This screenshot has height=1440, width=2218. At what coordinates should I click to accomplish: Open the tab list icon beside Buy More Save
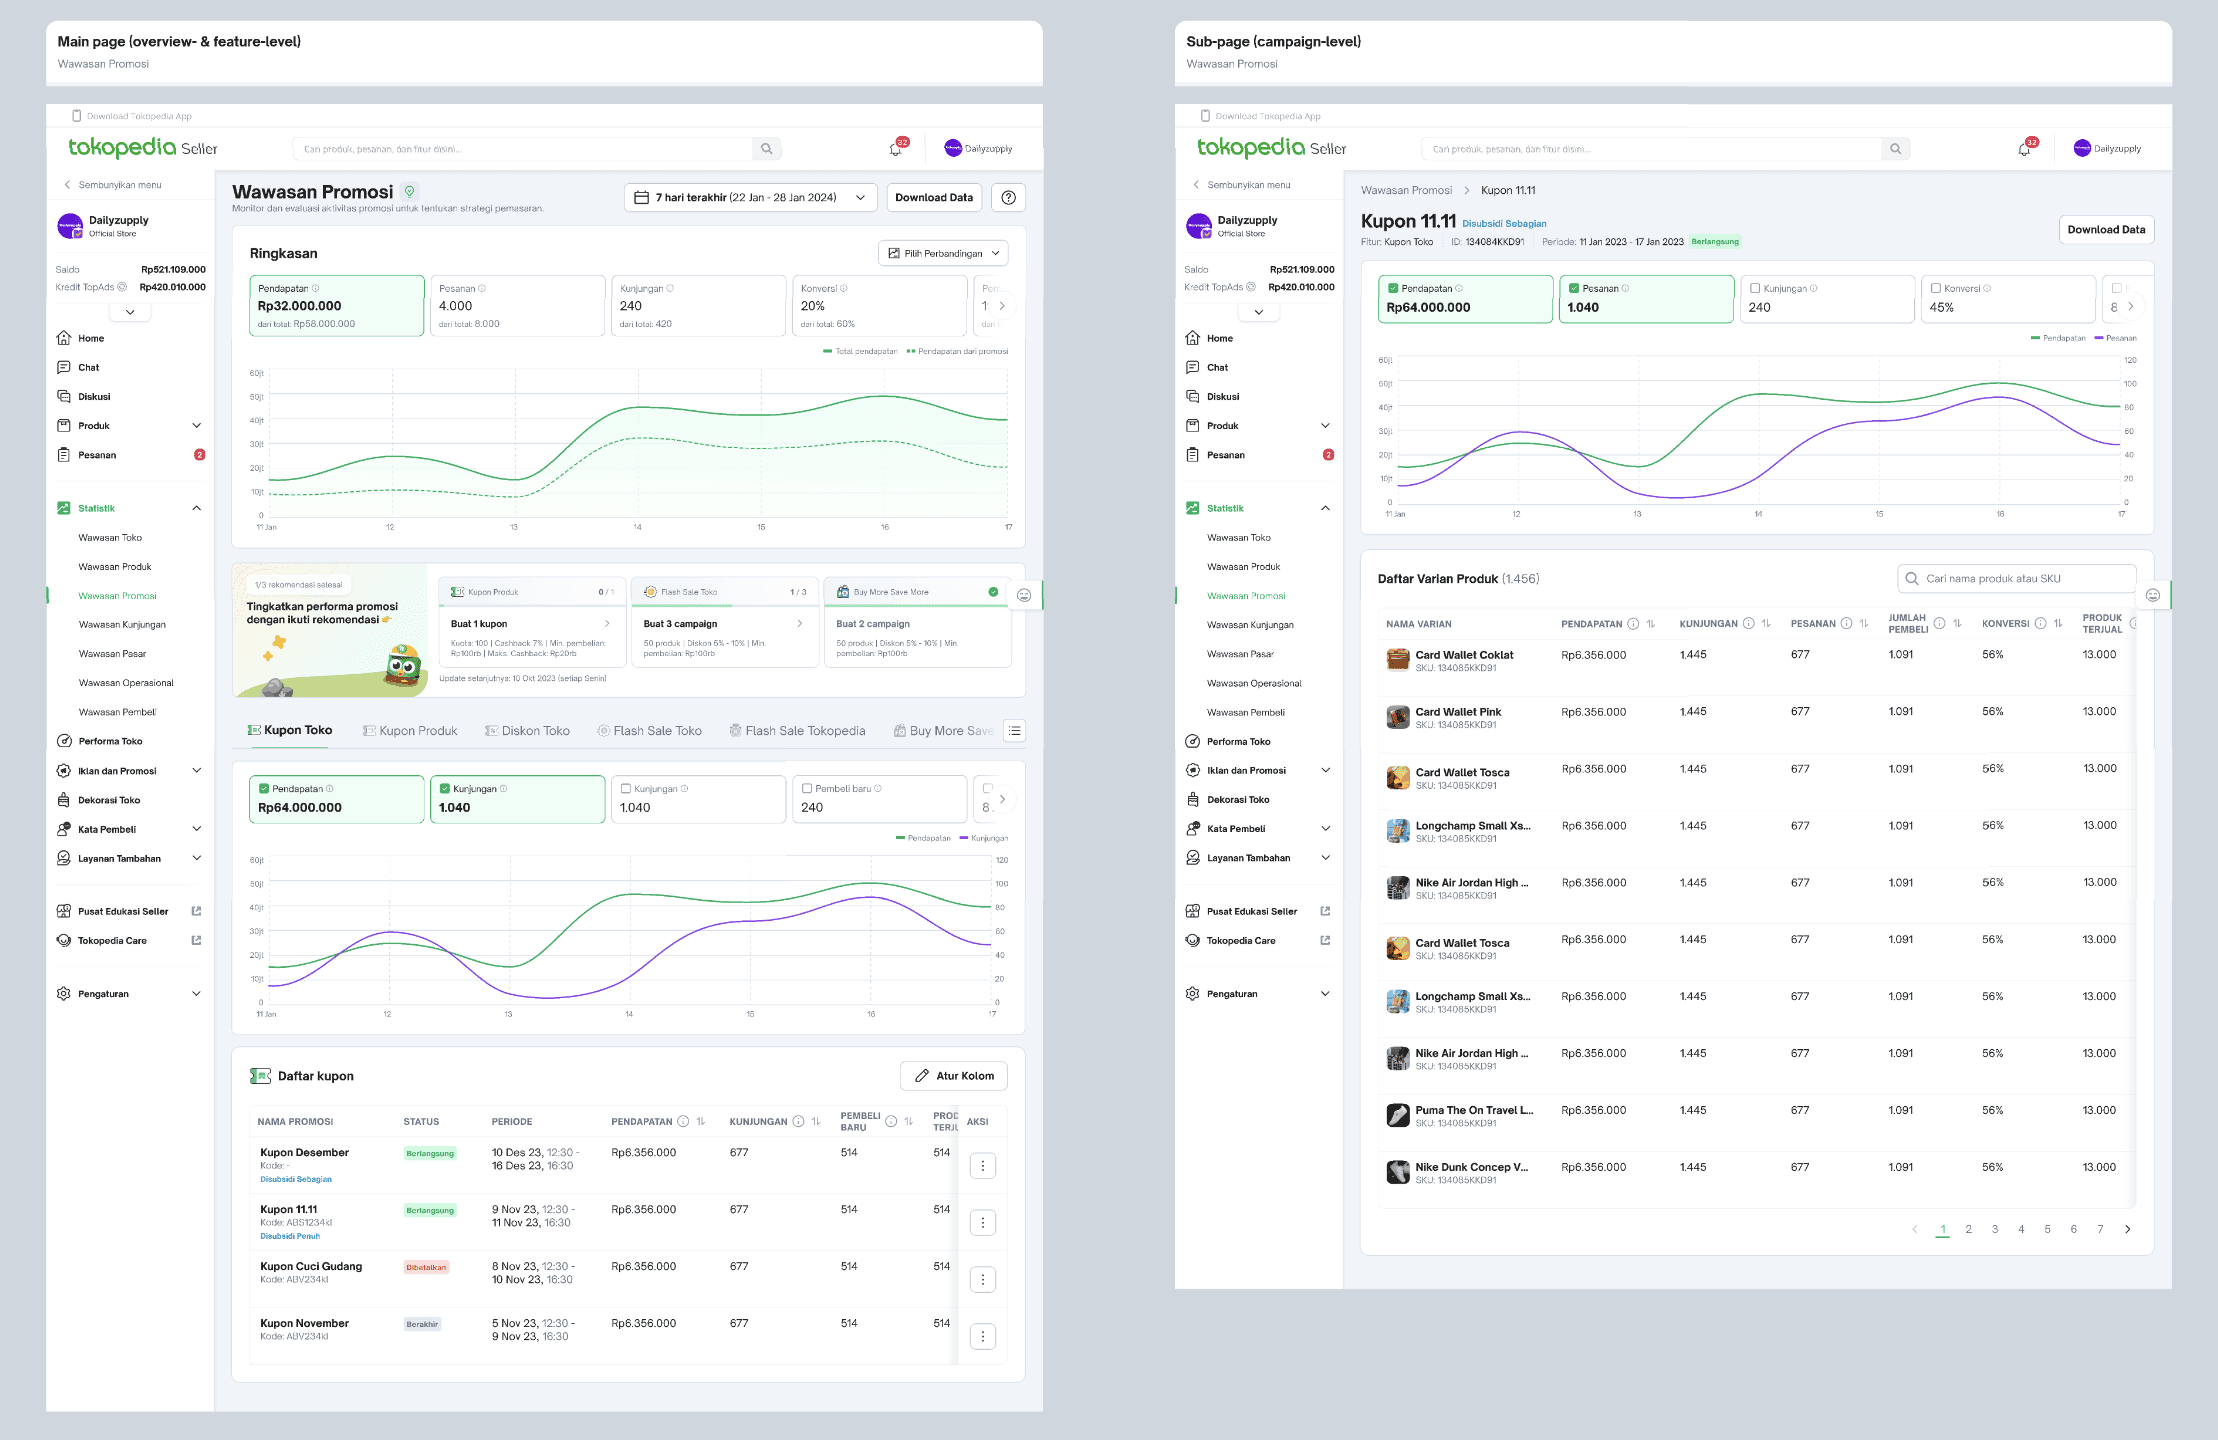point(1014,731)
